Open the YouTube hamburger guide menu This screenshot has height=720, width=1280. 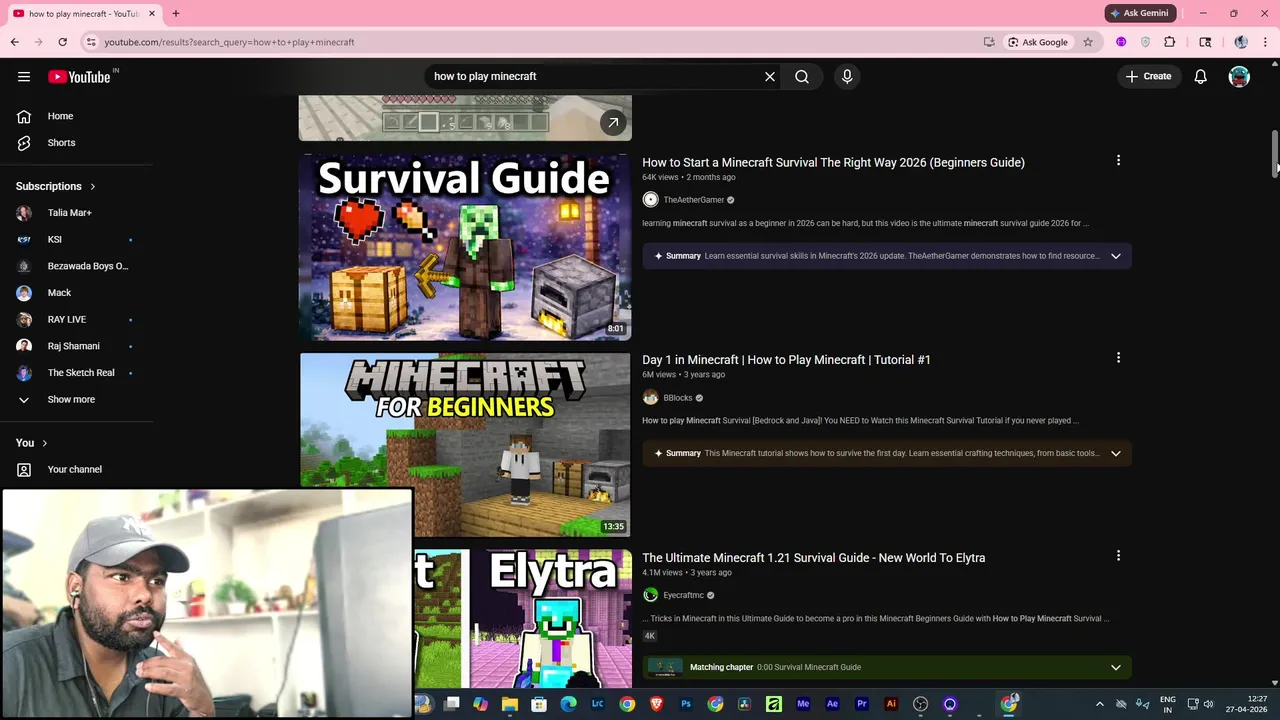pos(24,76)
